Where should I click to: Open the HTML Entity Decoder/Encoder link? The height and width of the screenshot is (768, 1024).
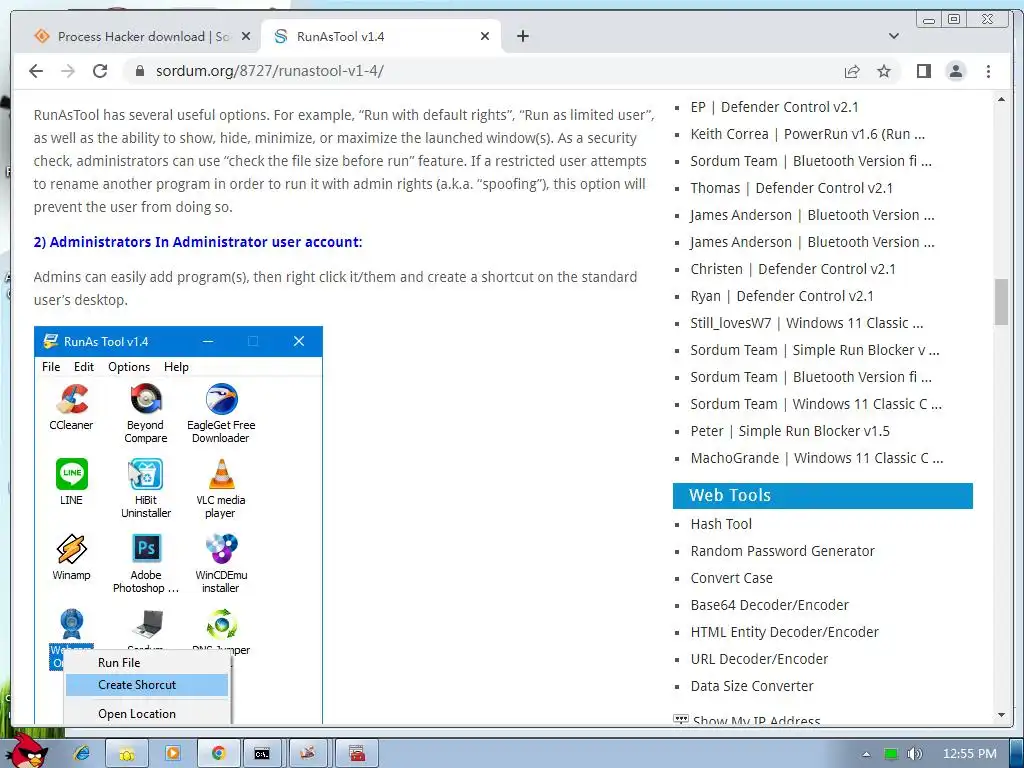784,632
